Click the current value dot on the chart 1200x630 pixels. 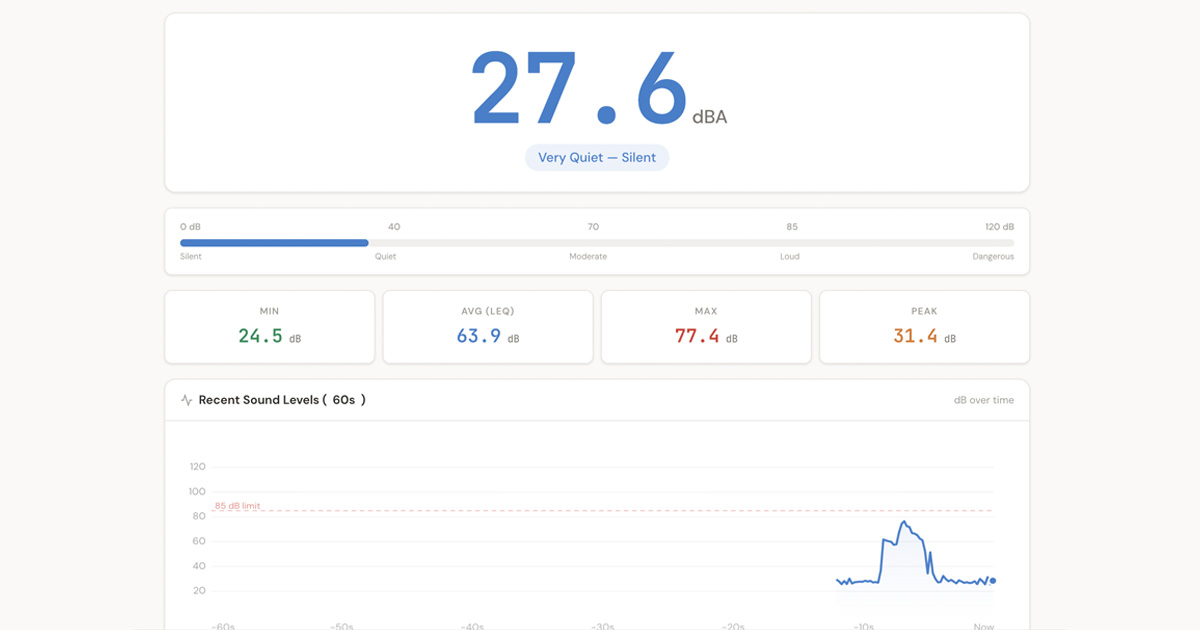pos(993,579)
